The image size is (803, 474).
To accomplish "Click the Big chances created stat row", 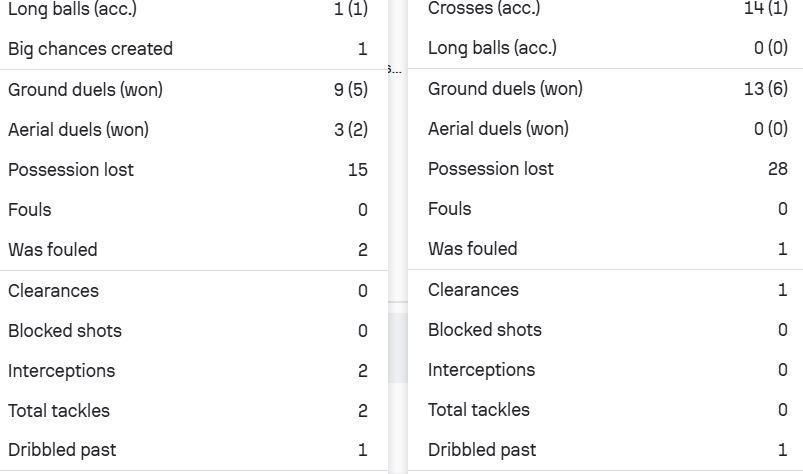I will [188, 49].
